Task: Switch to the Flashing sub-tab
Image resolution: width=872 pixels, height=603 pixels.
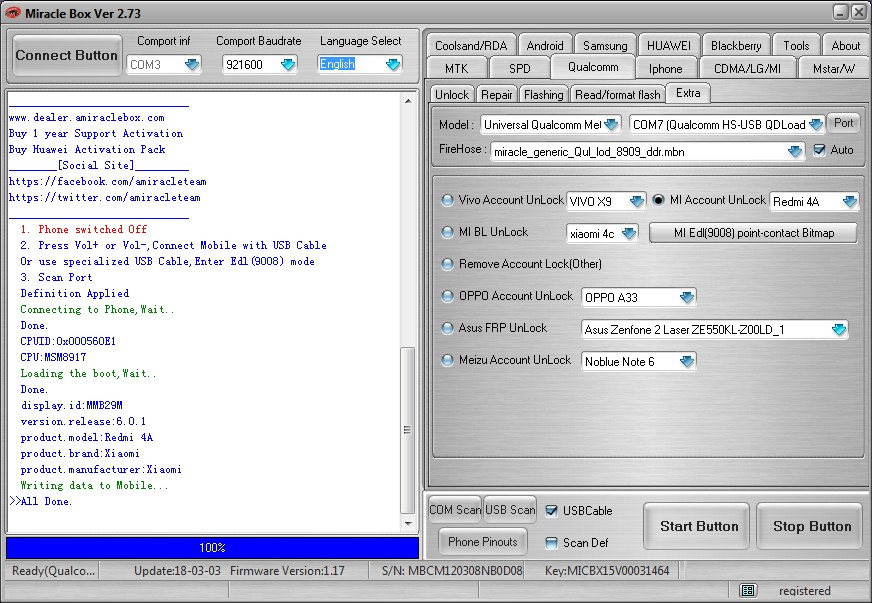Action: pyautogui.click(x=543, y=95)
